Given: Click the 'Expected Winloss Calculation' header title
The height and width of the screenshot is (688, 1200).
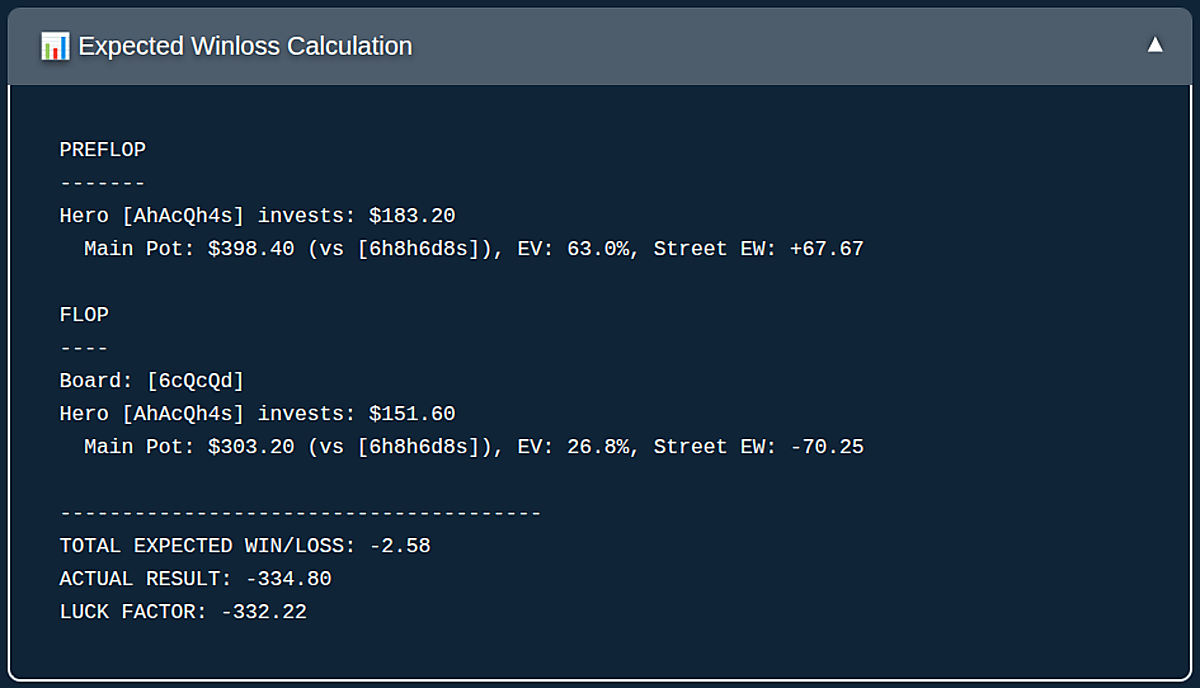Looking at the screenshot, I should coord(245,46).
